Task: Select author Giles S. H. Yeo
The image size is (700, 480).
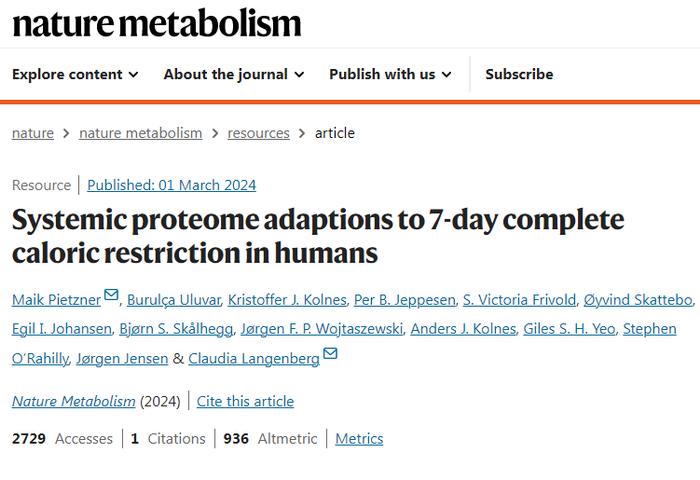Action: tap(569, 329)
